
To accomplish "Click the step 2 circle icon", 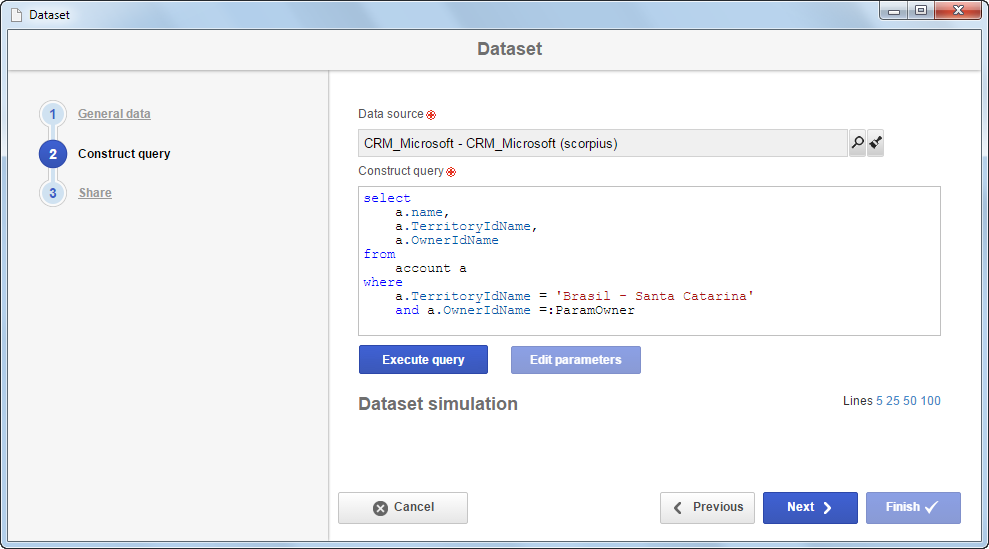I will 53,154.
